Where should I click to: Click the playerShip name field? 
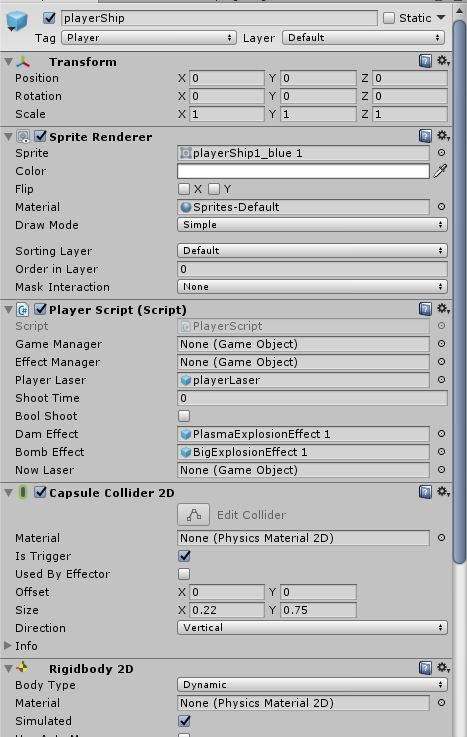(219, 18)
